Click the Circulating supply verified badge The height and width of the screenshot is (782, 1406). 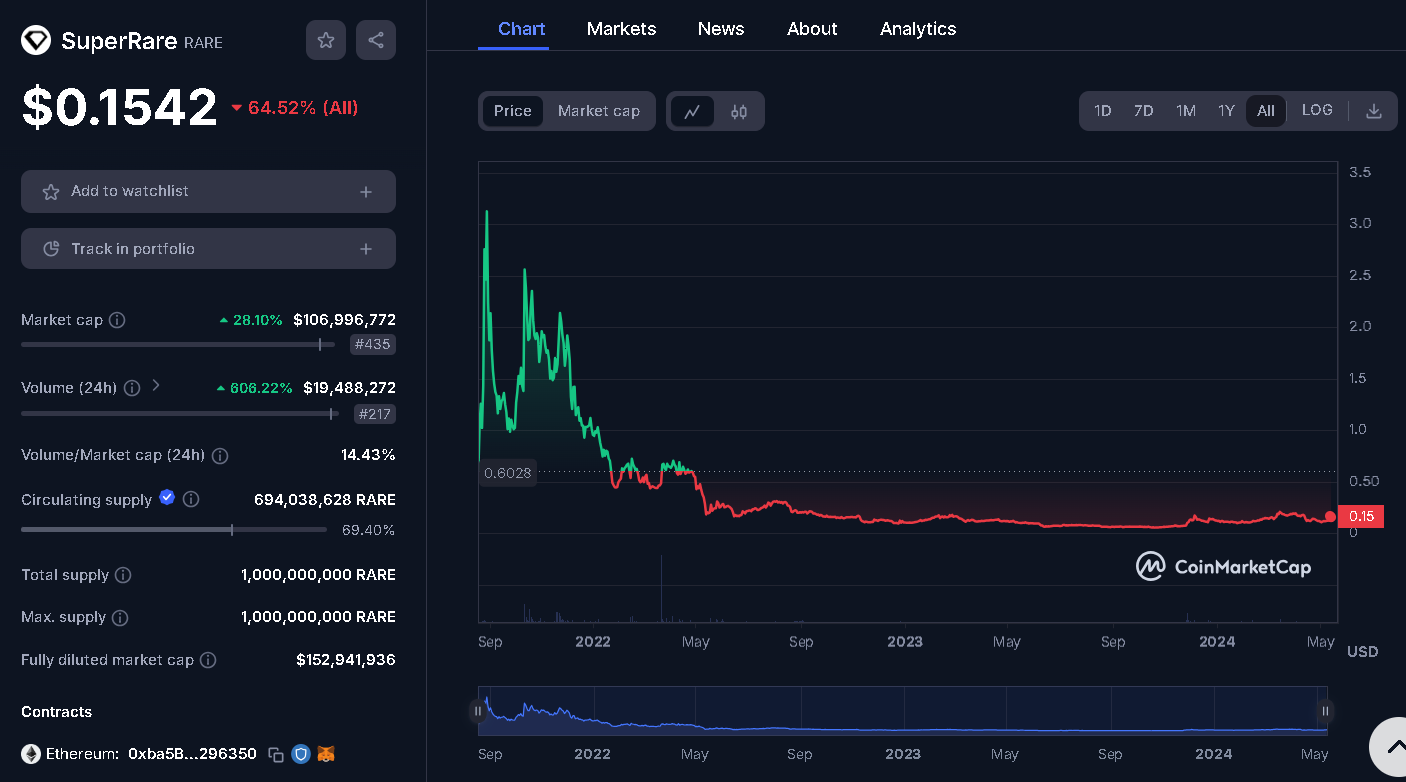[x=167, y=497]
